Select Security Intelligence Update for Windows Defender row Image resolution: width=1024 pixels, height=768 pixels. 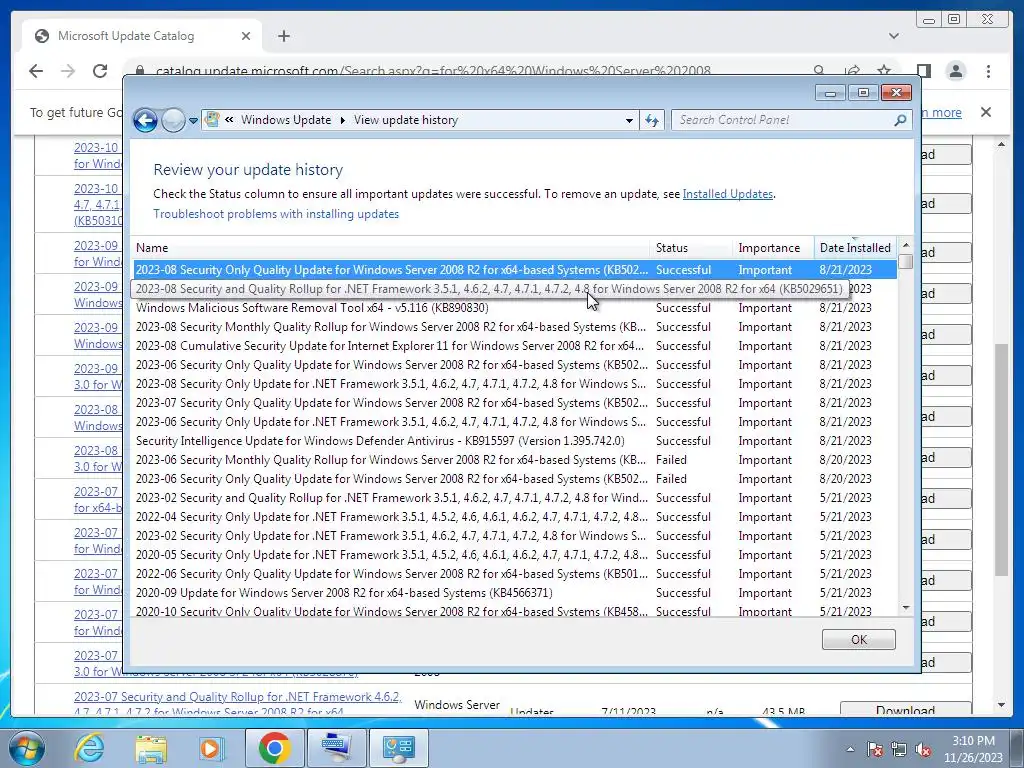tap(515, 441)
